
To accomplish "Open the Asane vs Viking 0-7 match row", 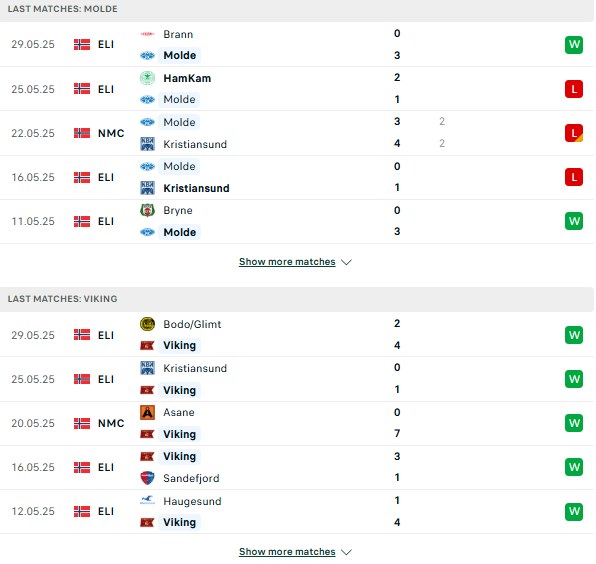I will pos(296,423).
